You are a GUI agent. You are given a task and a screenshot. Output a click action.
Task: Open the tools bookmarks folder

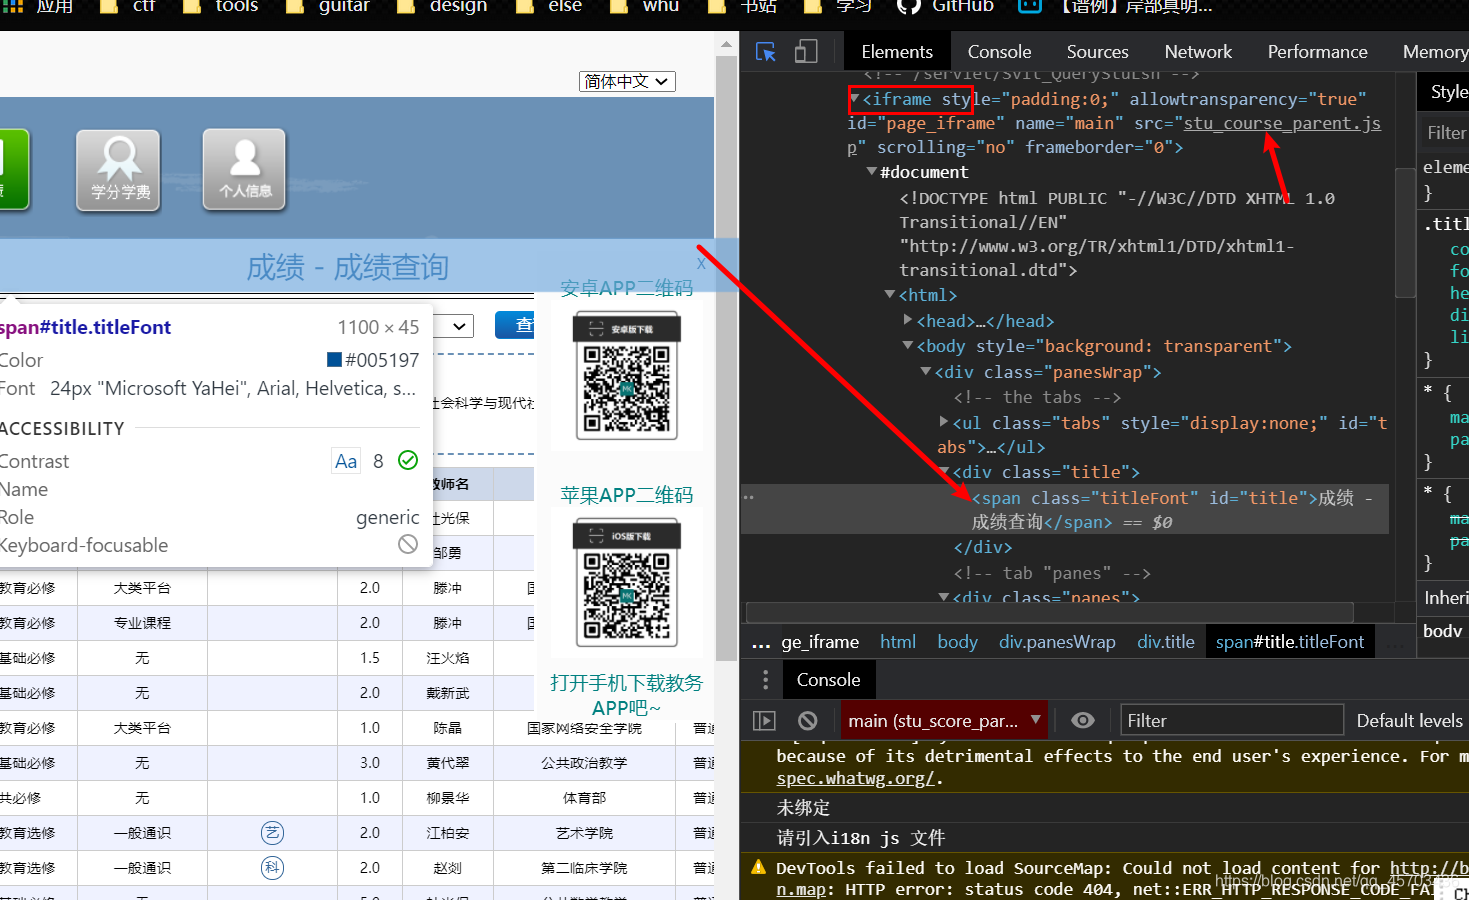221,6
